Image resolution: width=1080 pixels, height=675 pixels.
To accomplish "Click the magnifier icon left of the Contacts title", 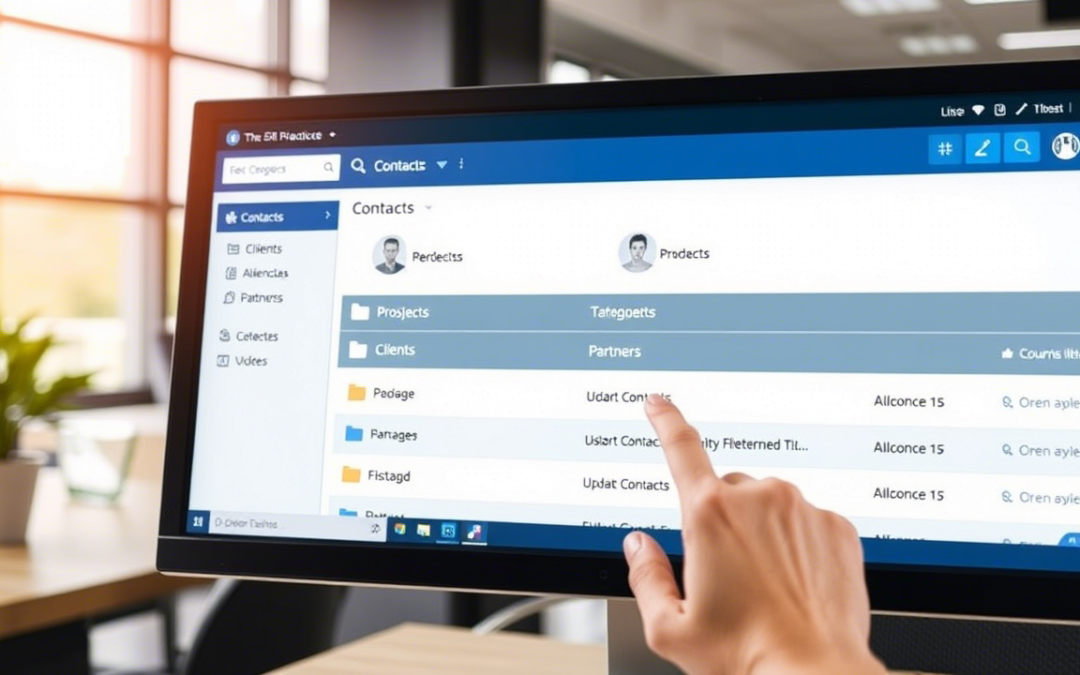I will [358, 165].
